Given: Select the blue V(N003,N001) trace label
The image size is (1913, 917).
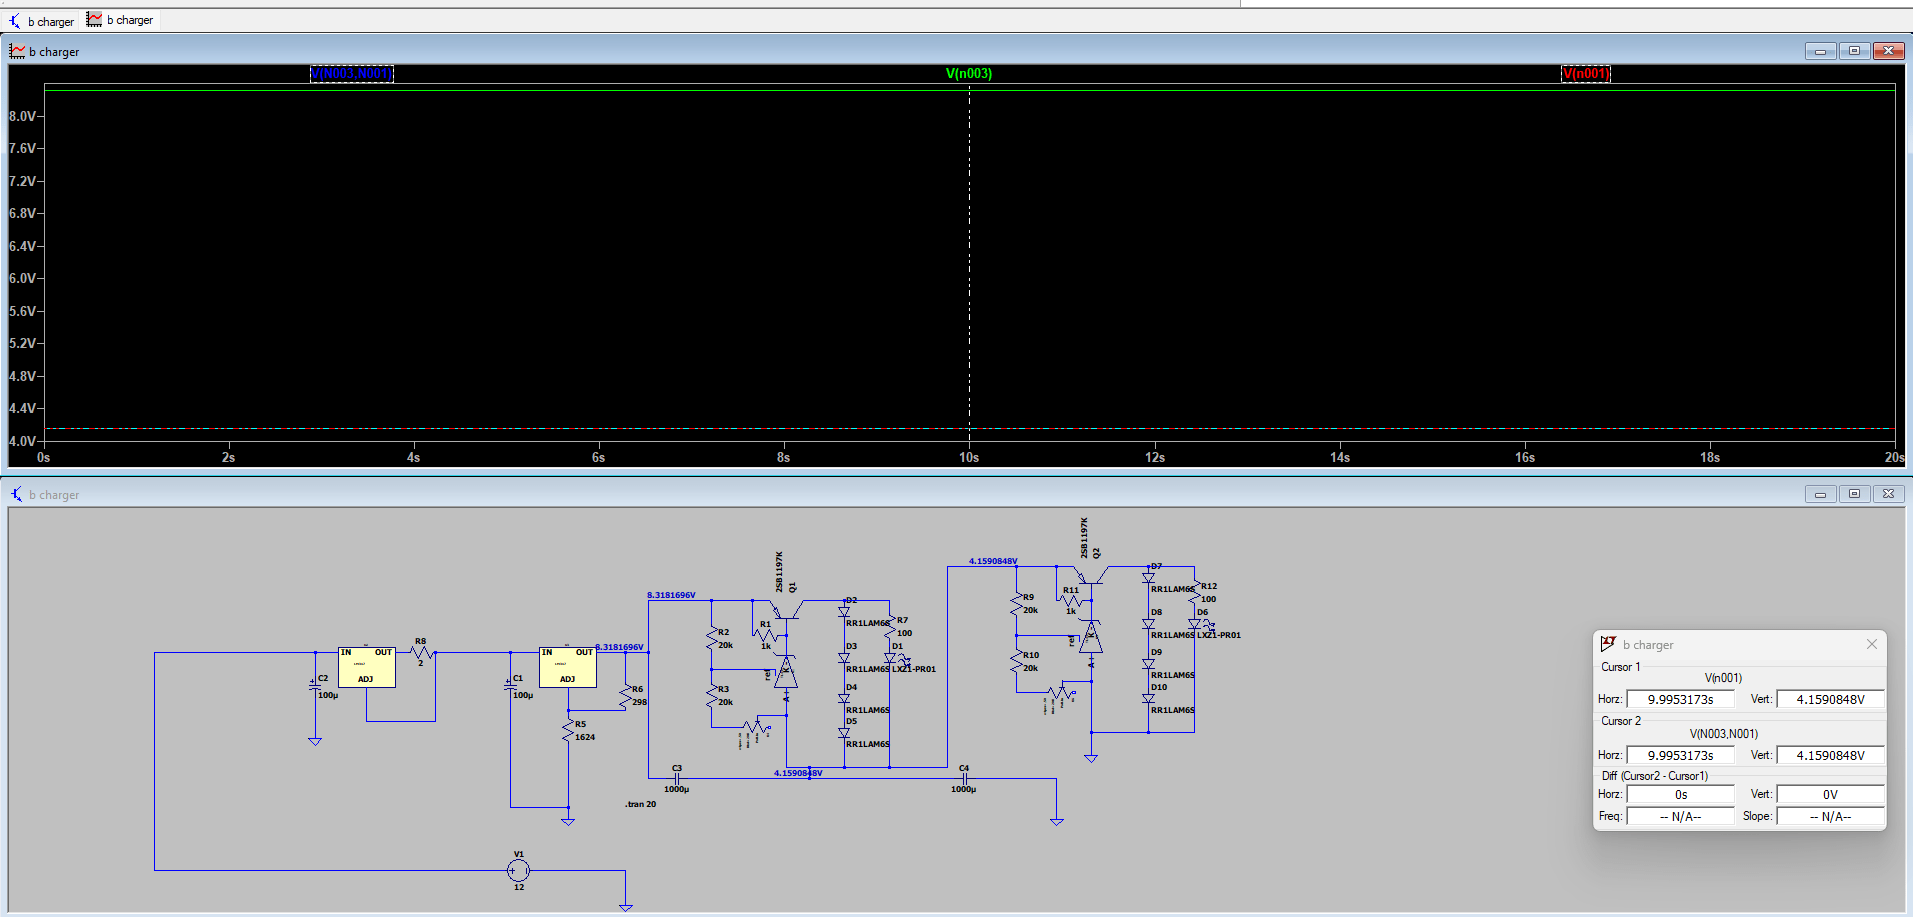Looking at the screenshot, I should [x=352, y=73].
